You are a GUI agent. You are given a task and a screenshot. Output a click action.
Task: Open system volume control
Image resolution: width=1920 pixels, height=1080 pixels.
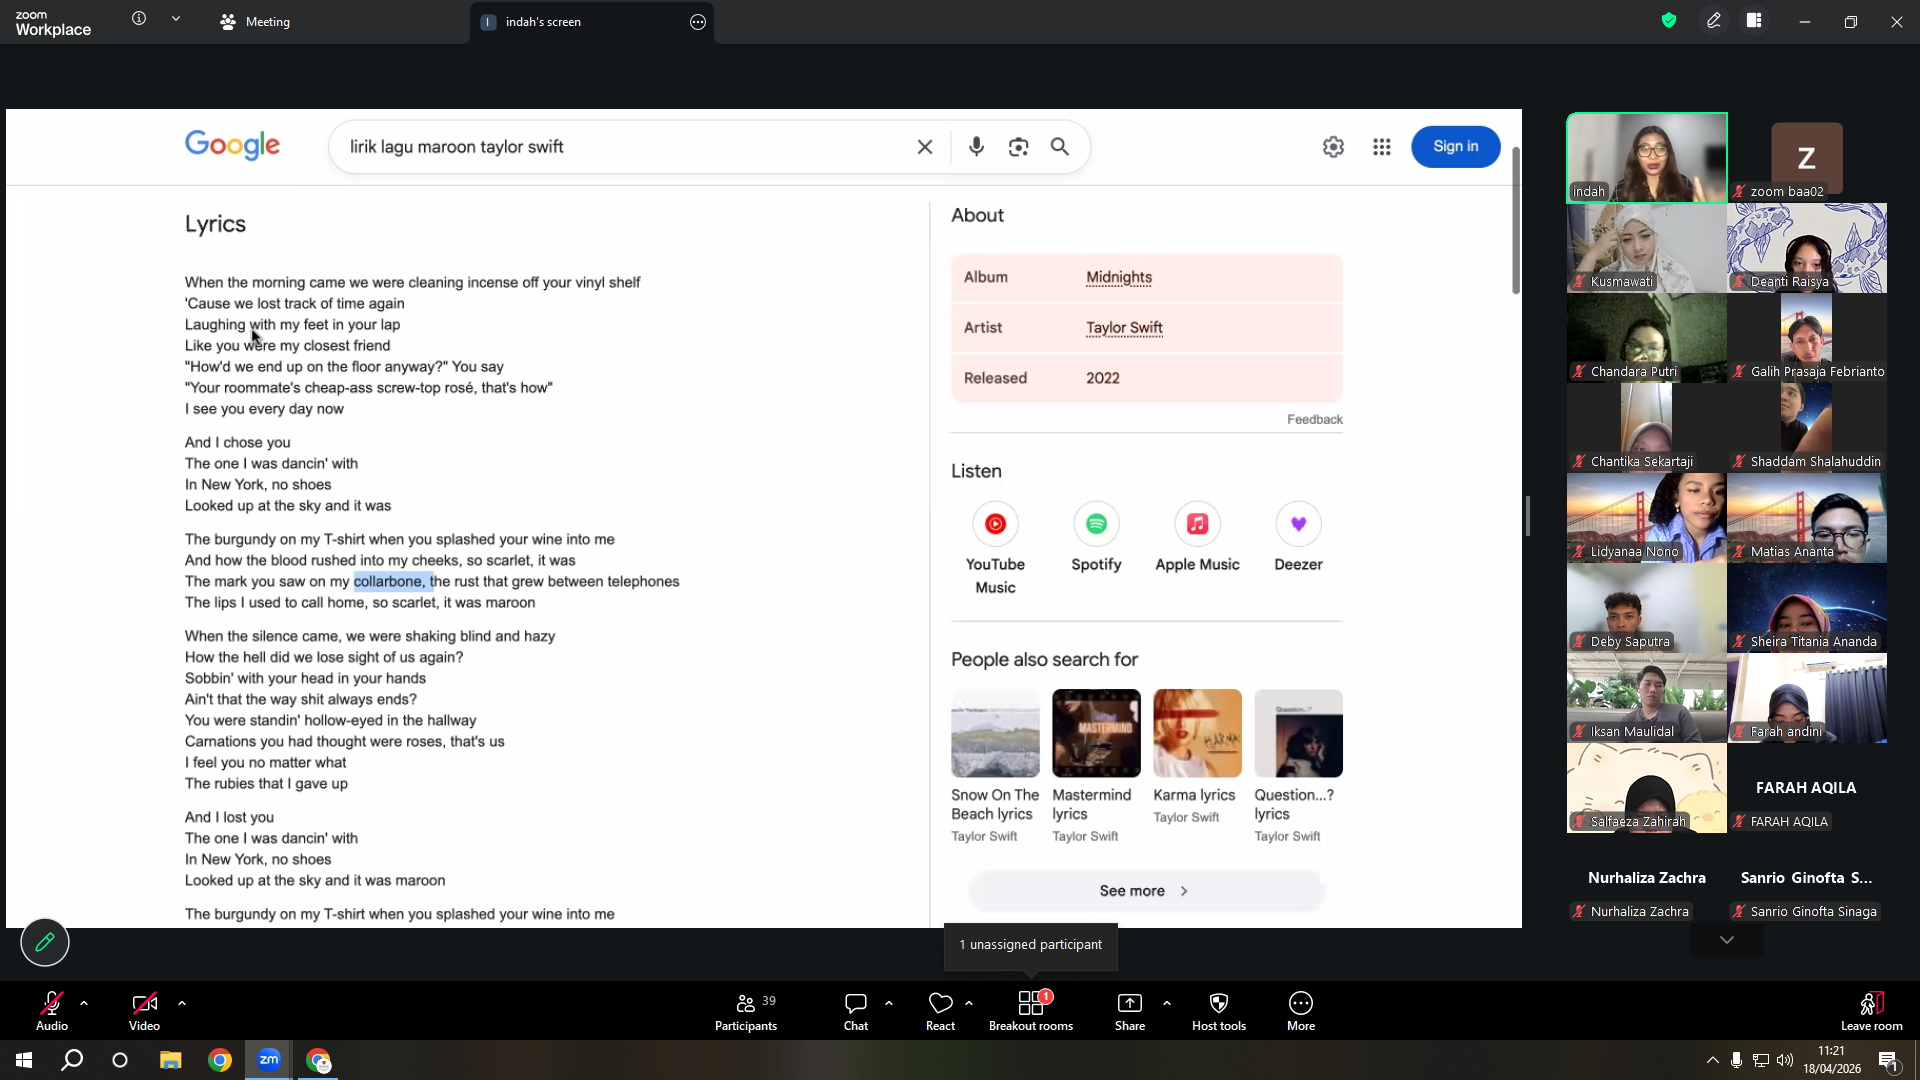pos(1785,1060)
